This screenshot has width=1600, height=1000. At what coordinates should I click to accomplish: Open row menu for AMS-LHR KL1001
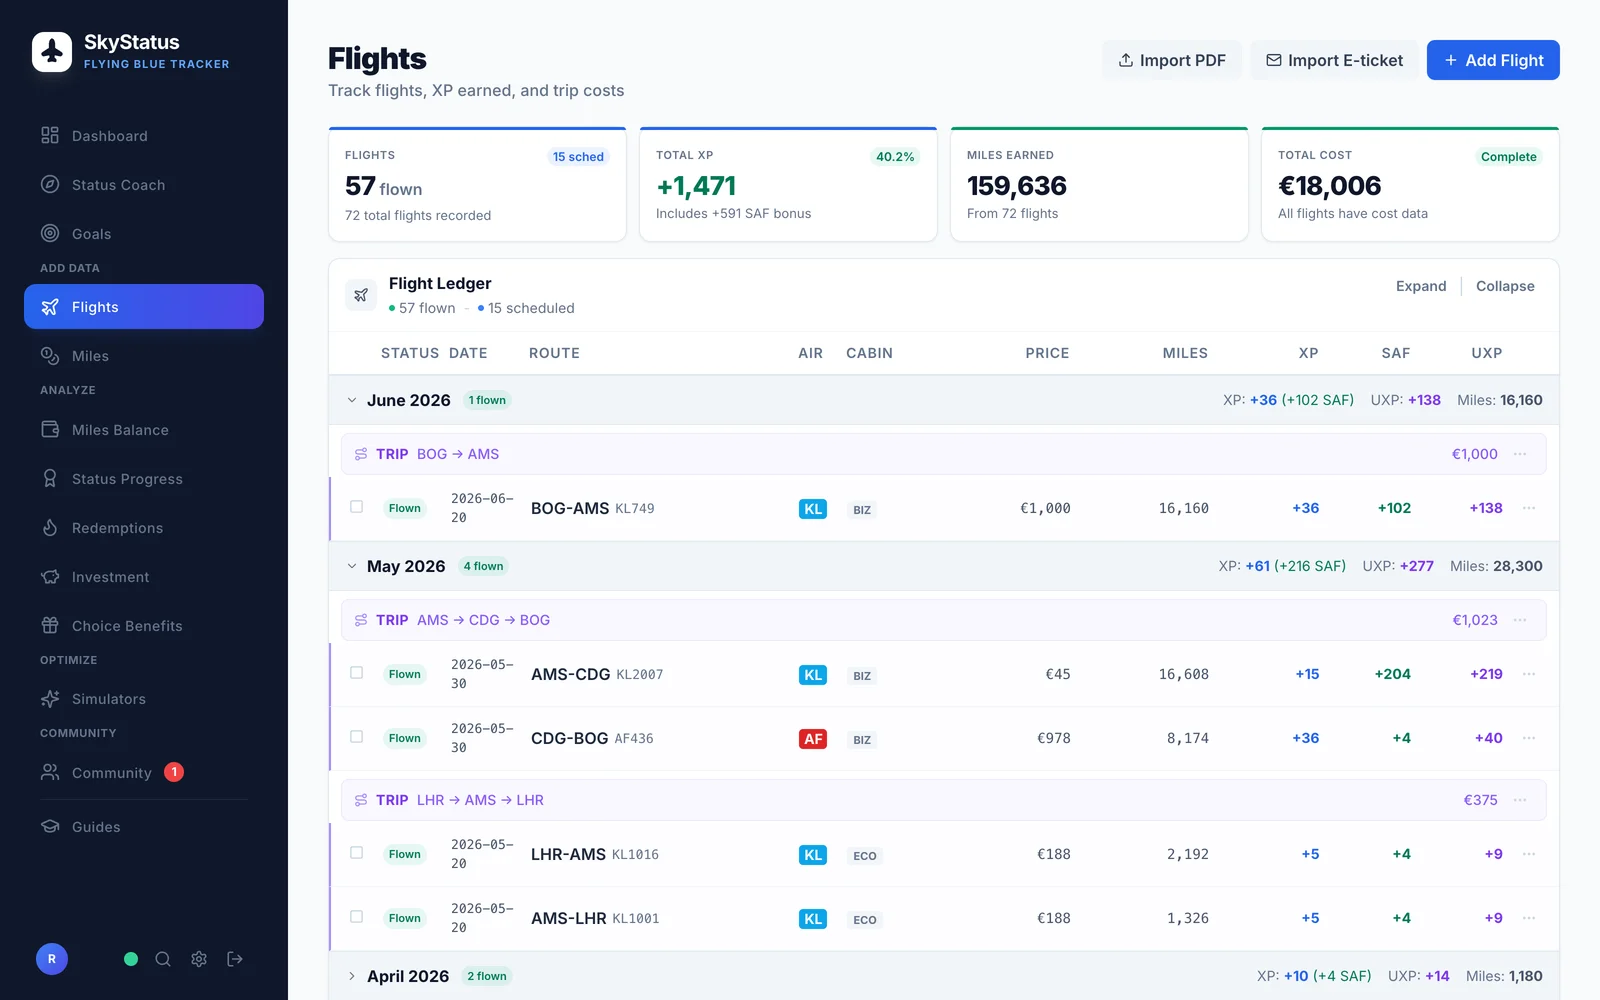pyautogui.click(x=1529, y=918)
